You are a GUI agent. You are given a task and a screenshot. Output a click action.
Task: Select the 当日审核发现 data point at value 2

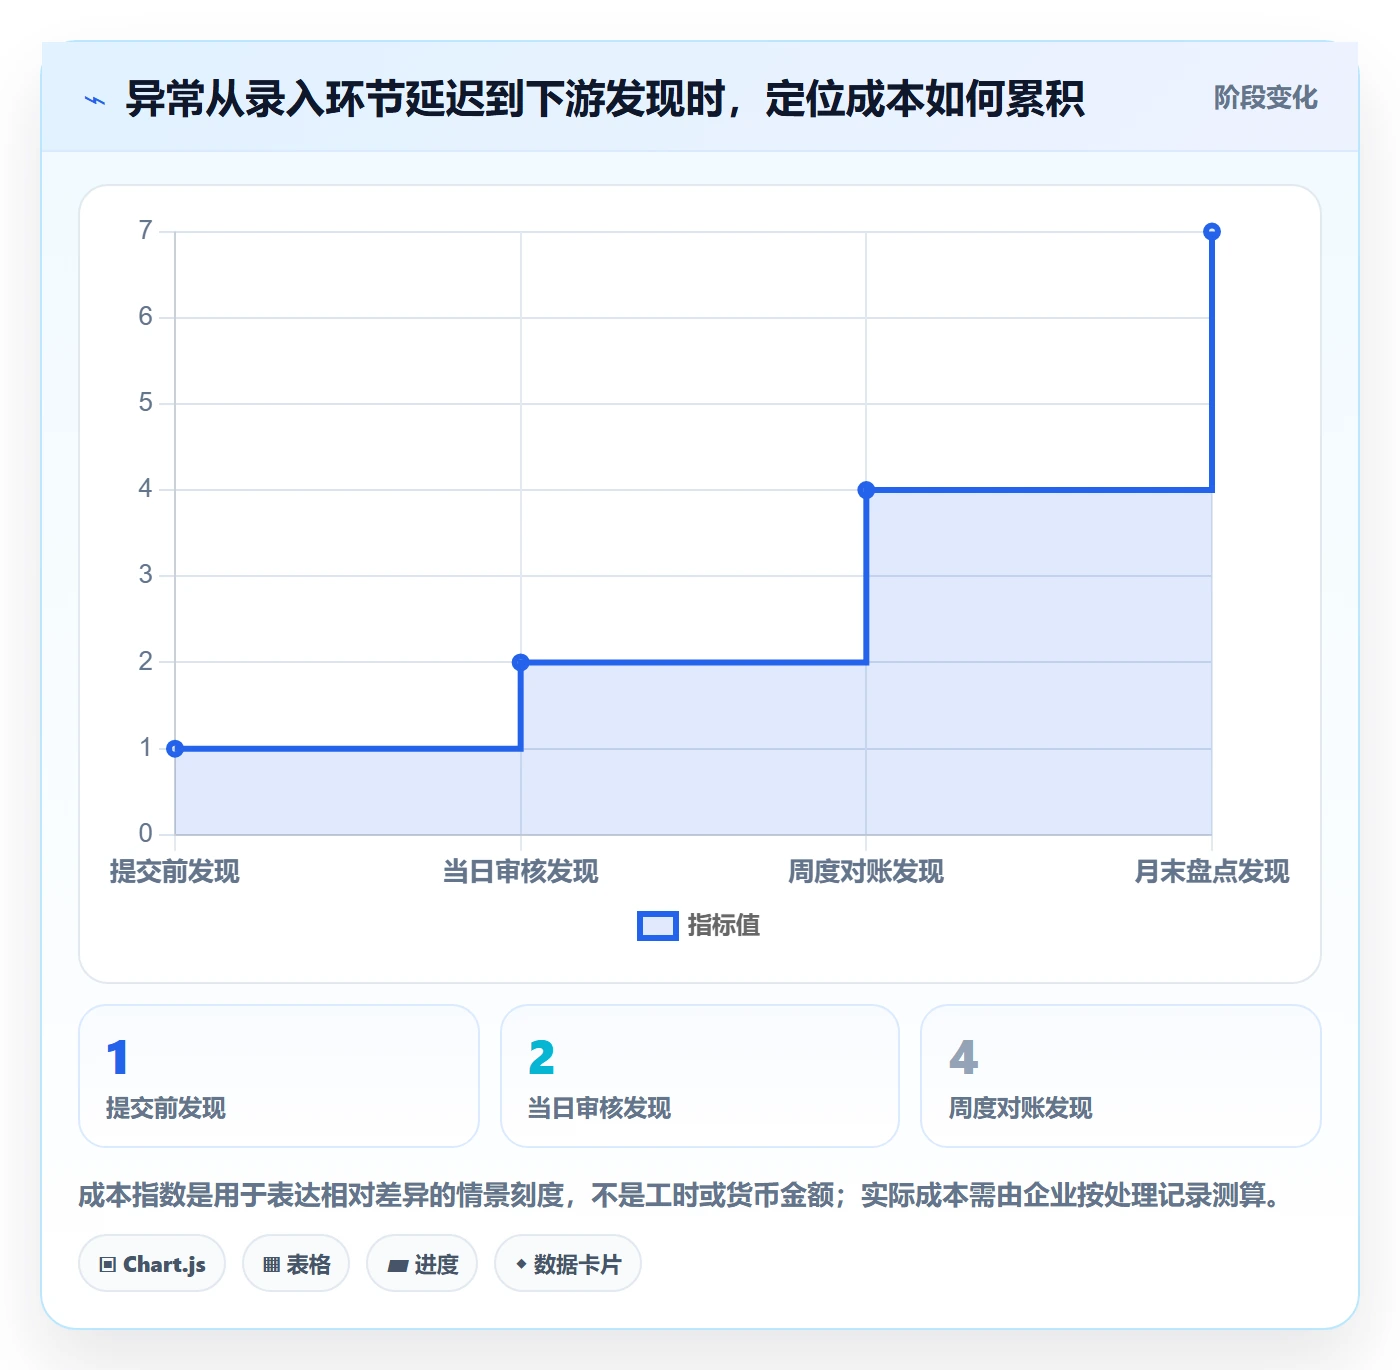pyautogui.click(x=520, y=662)
